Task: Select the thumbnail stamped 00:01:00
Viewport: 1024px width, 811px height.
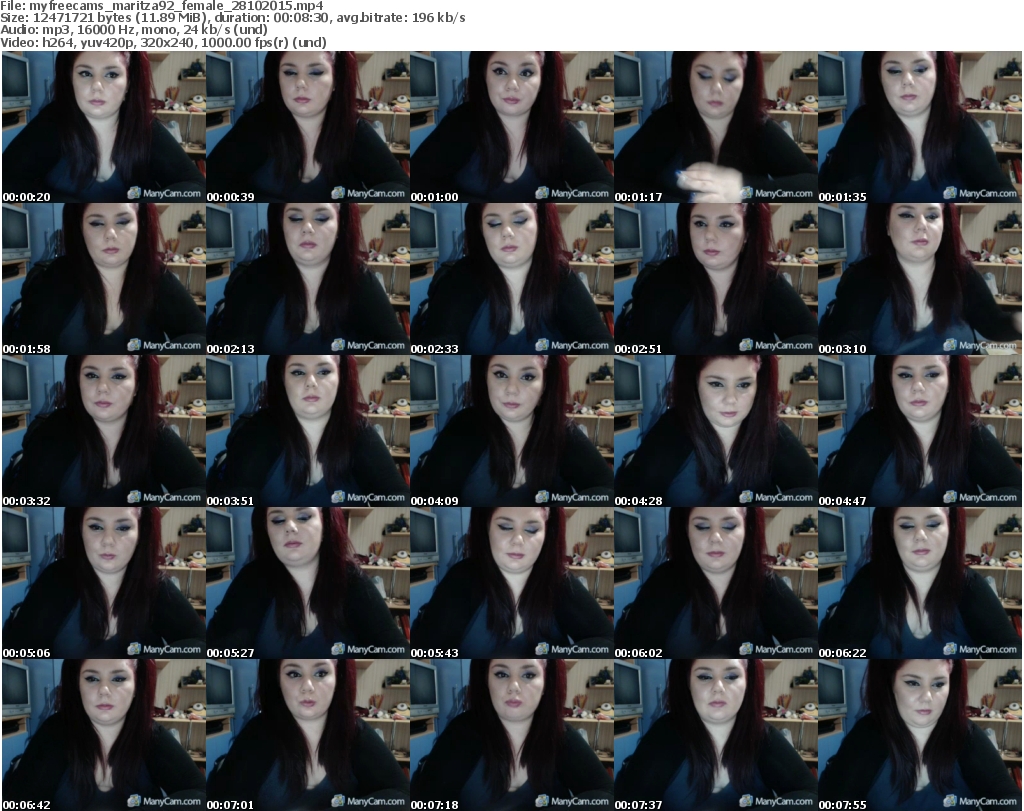Action: point(512,127)
